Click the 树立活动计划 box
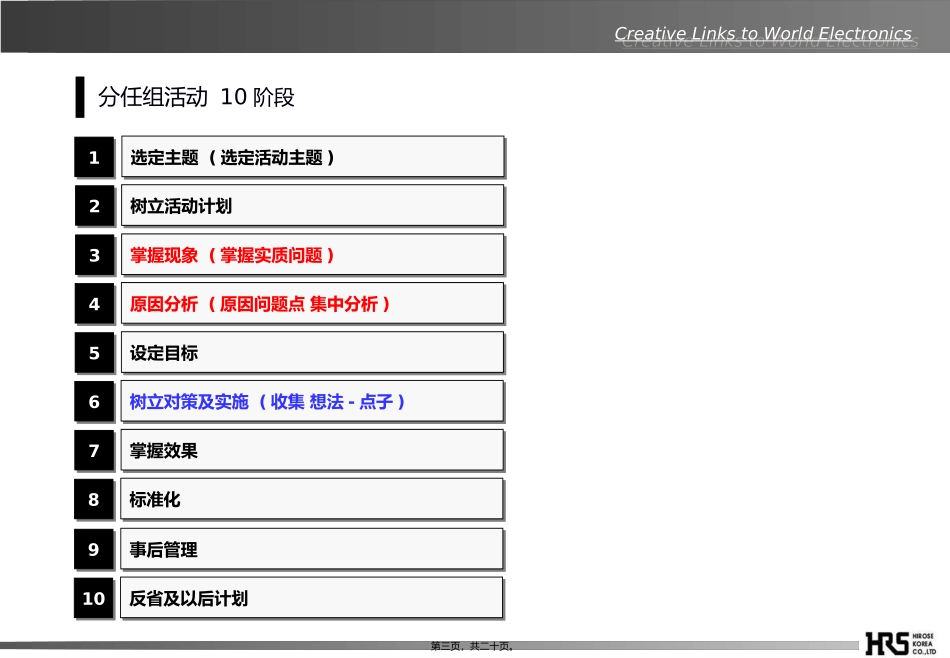This screenshot has width=950, height=658. [x=313, y=206]
